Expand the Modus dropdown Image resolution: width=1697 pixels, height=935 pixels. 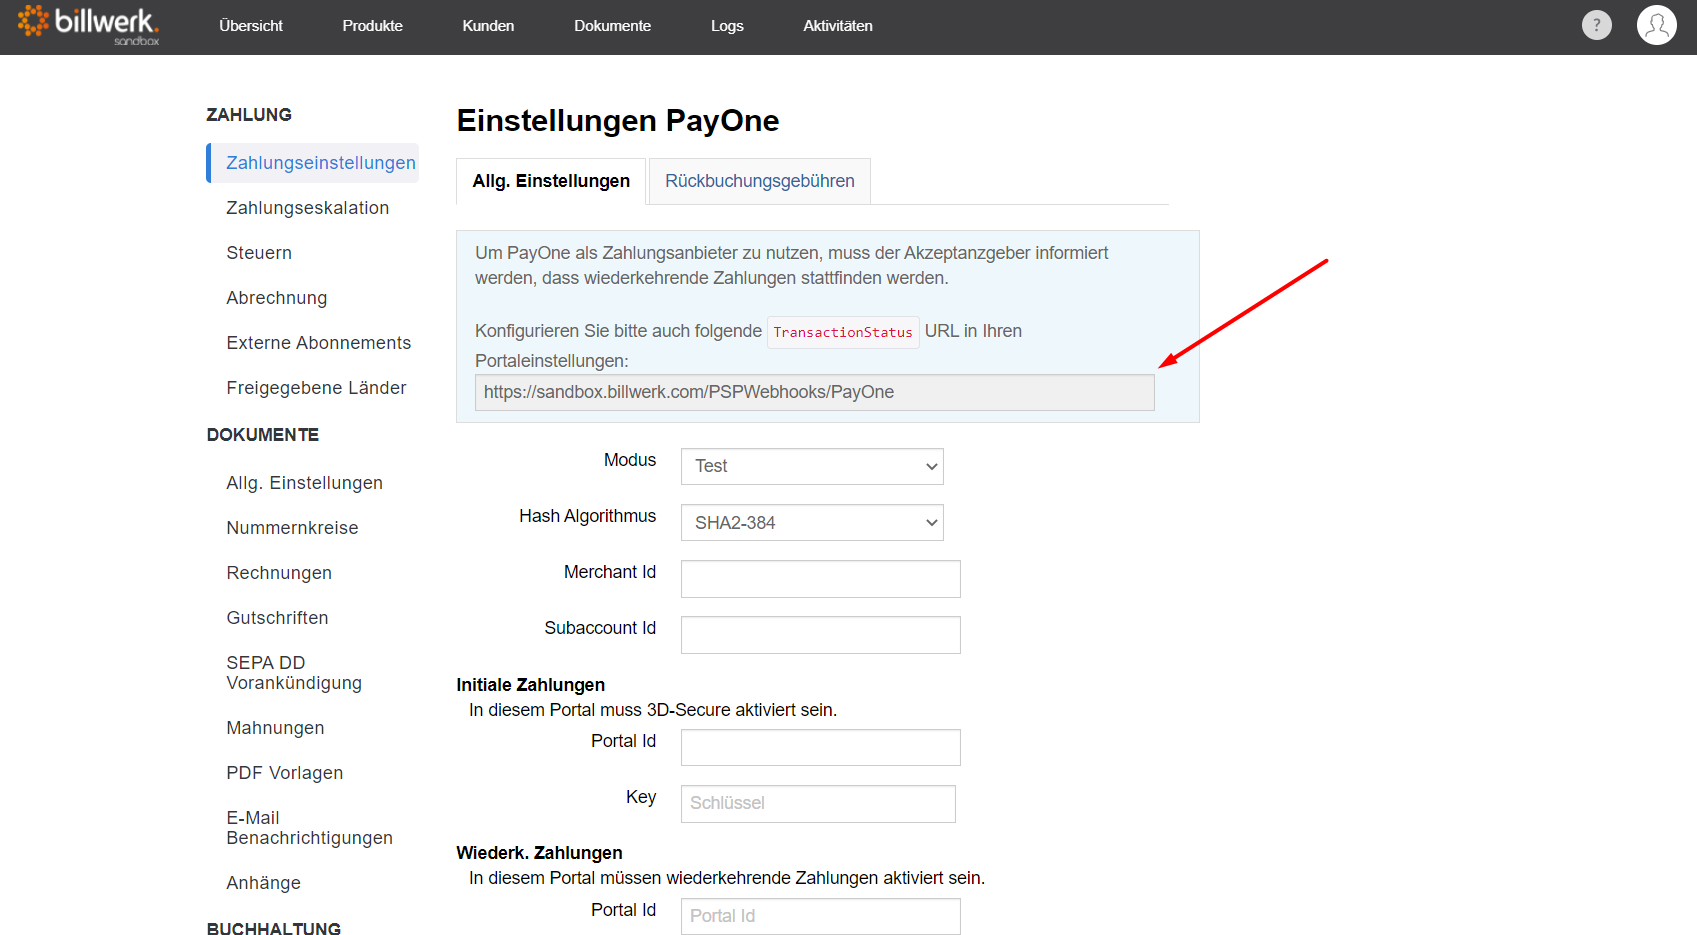[812, 466]
